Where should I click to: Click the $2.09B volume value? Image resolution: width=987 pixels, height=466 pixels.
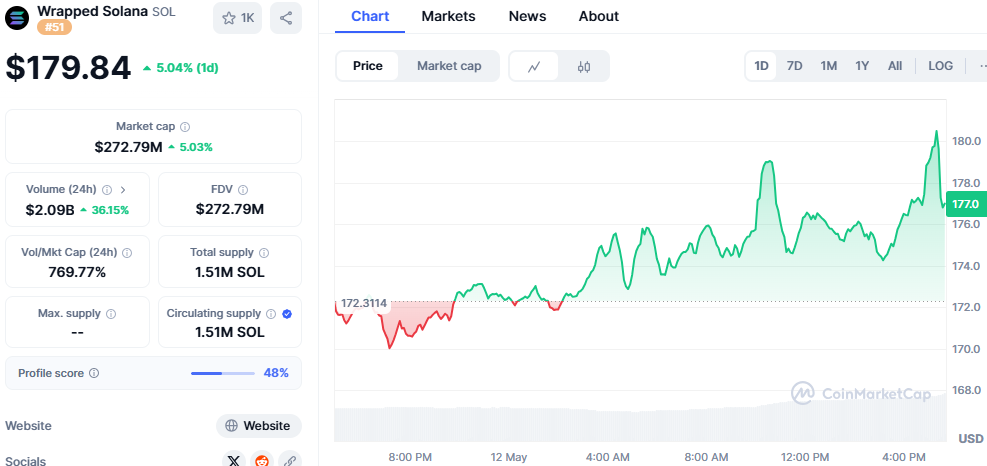[x=50, y=210]
